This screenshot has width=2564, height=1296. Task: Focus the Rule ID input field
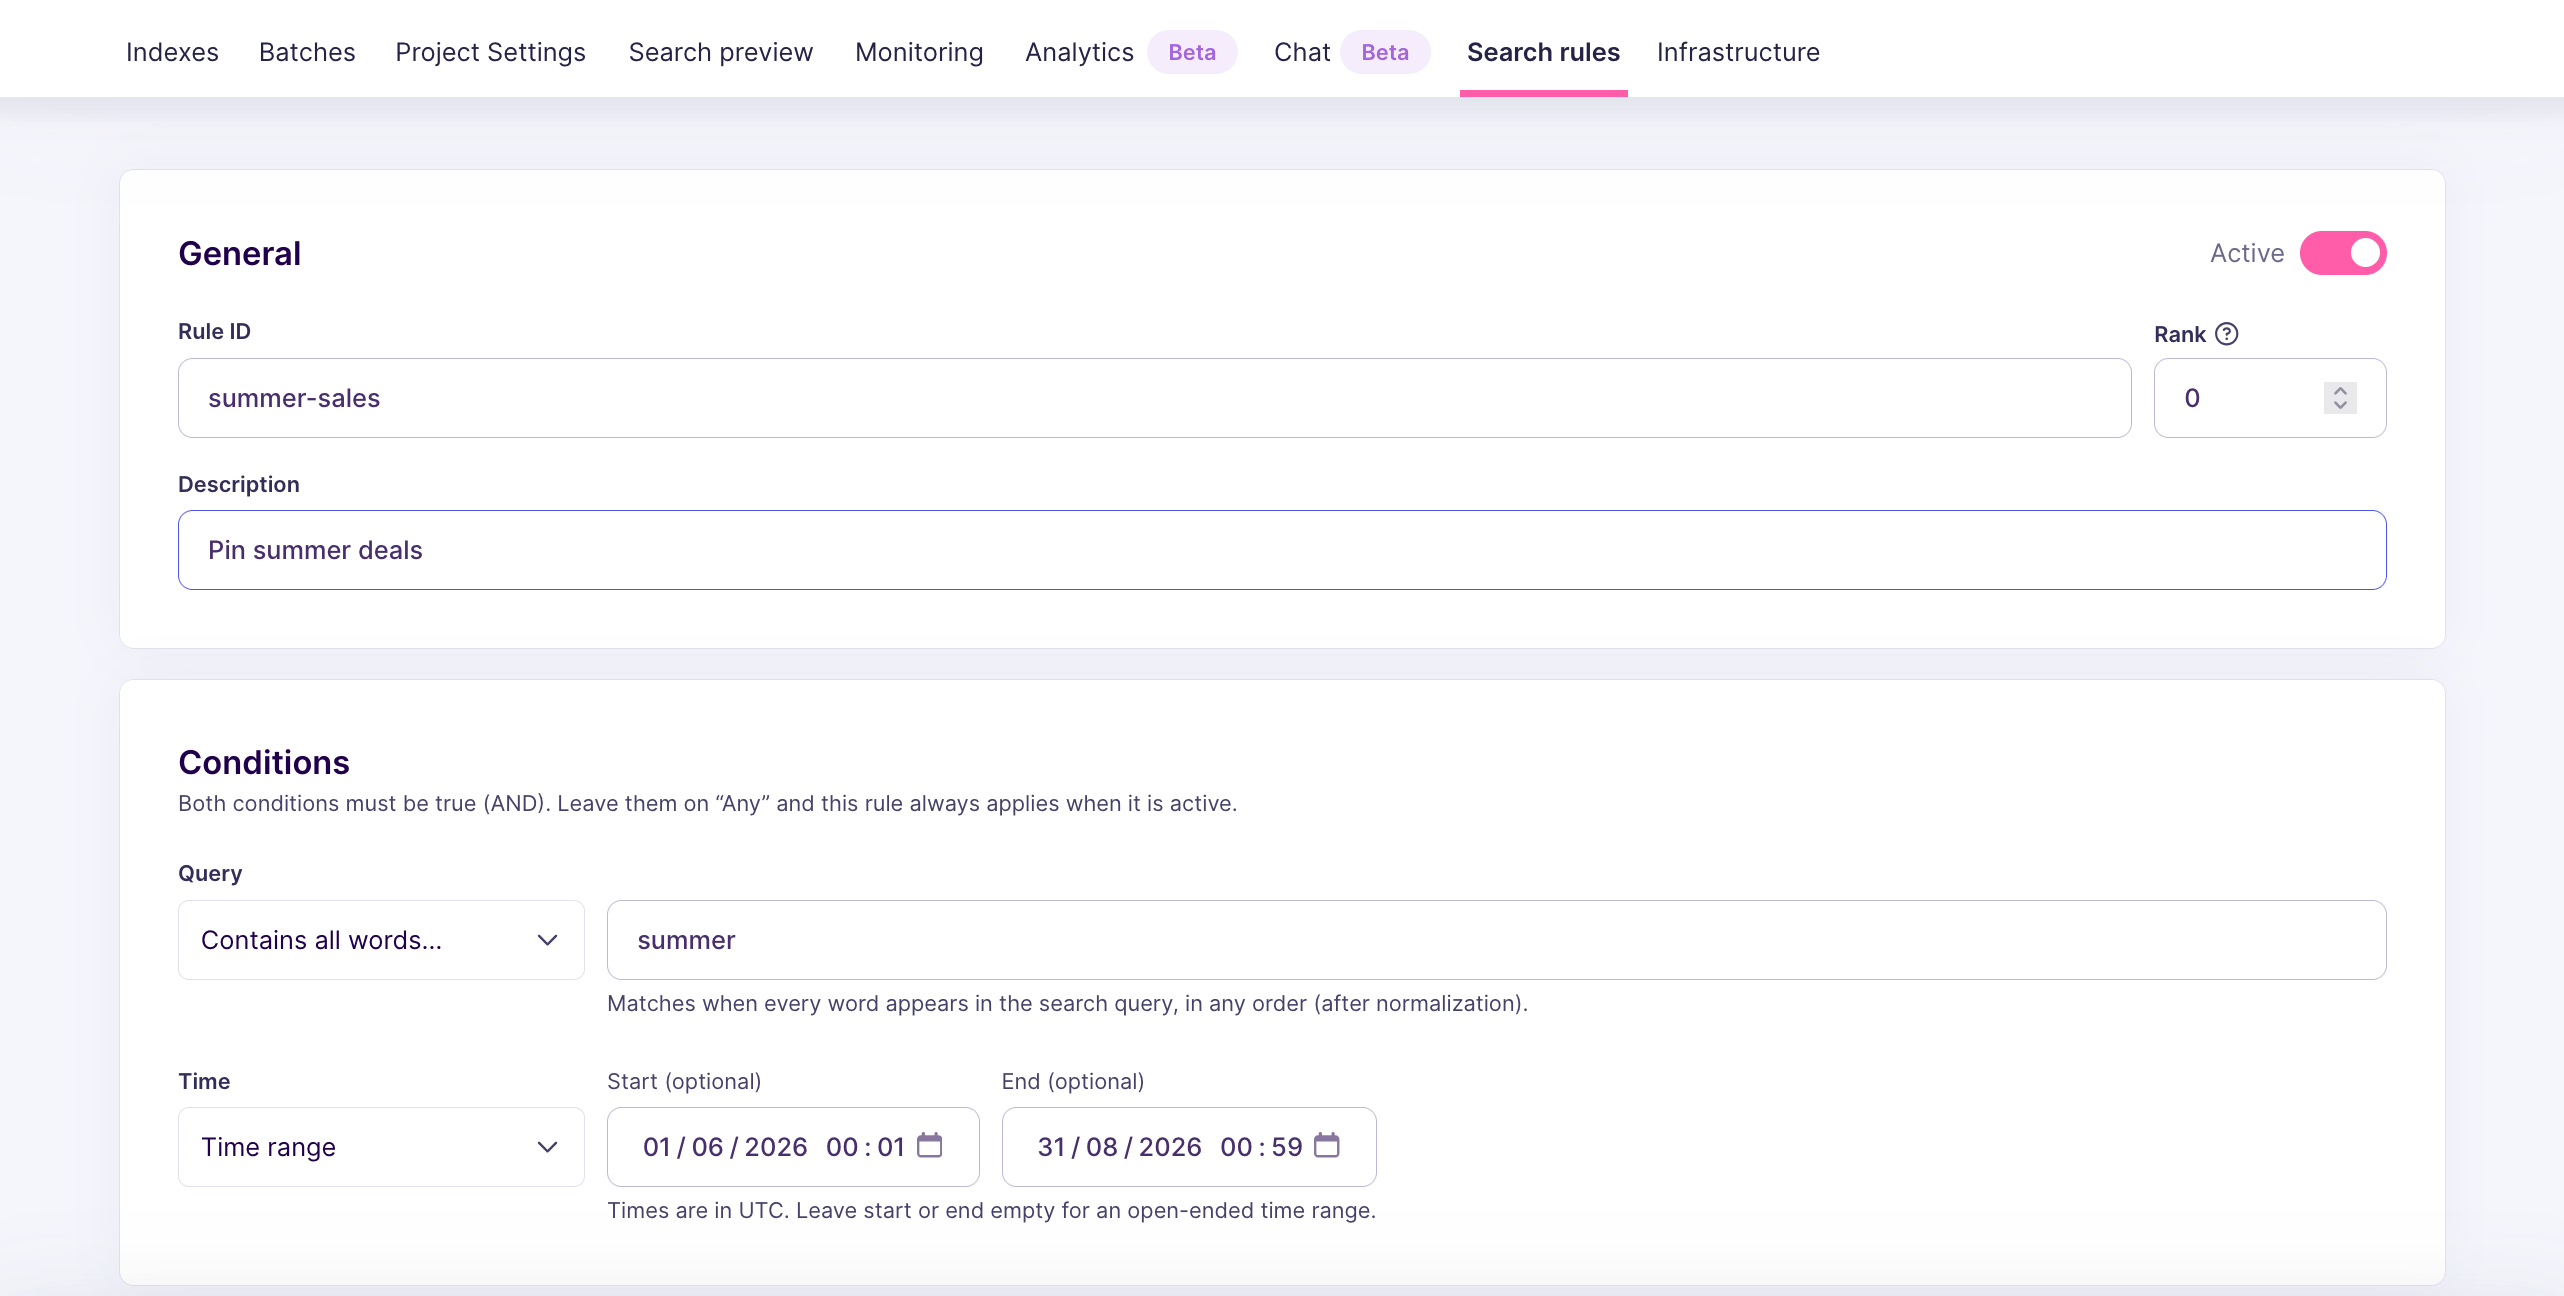point(1155,398)
